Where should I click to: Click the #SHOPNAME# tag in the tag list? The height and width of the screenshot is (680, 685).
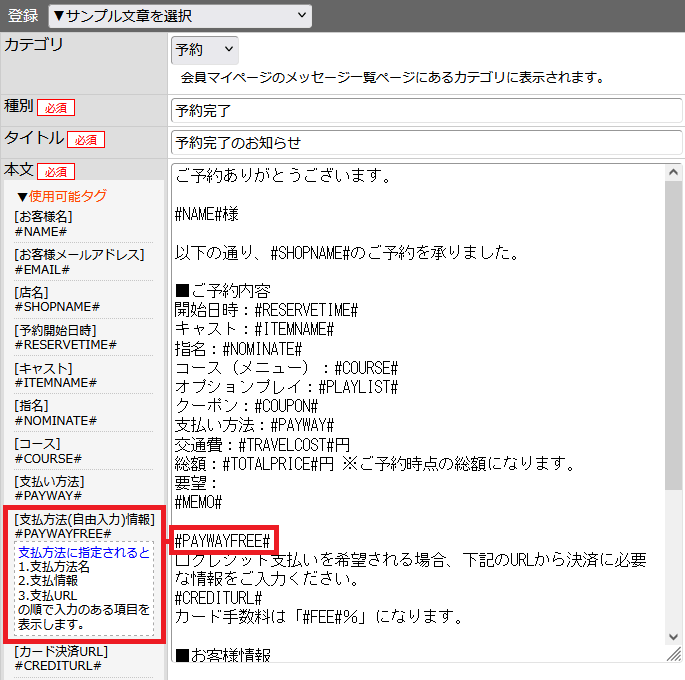tap(57, 307)
